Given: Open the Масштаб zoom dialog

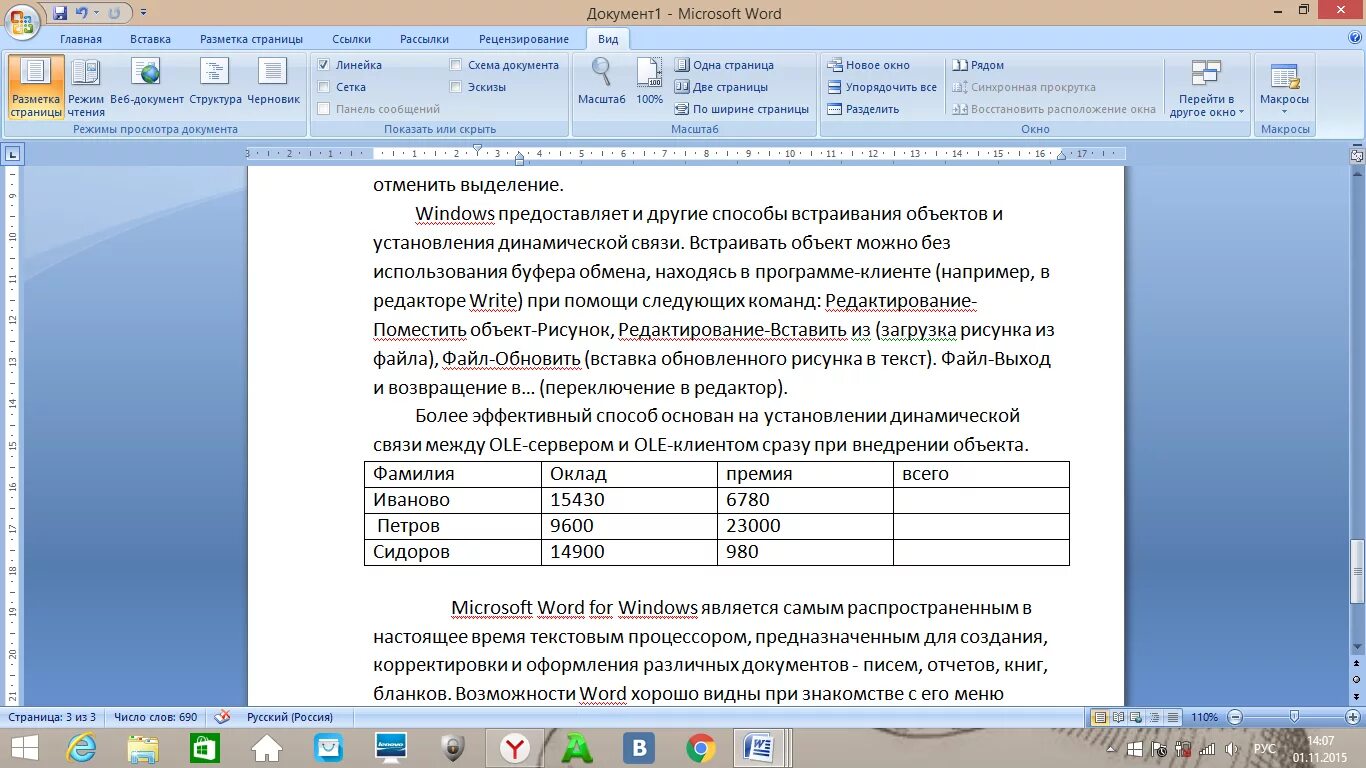Looking at the screenshot, I should coord(602,82).
